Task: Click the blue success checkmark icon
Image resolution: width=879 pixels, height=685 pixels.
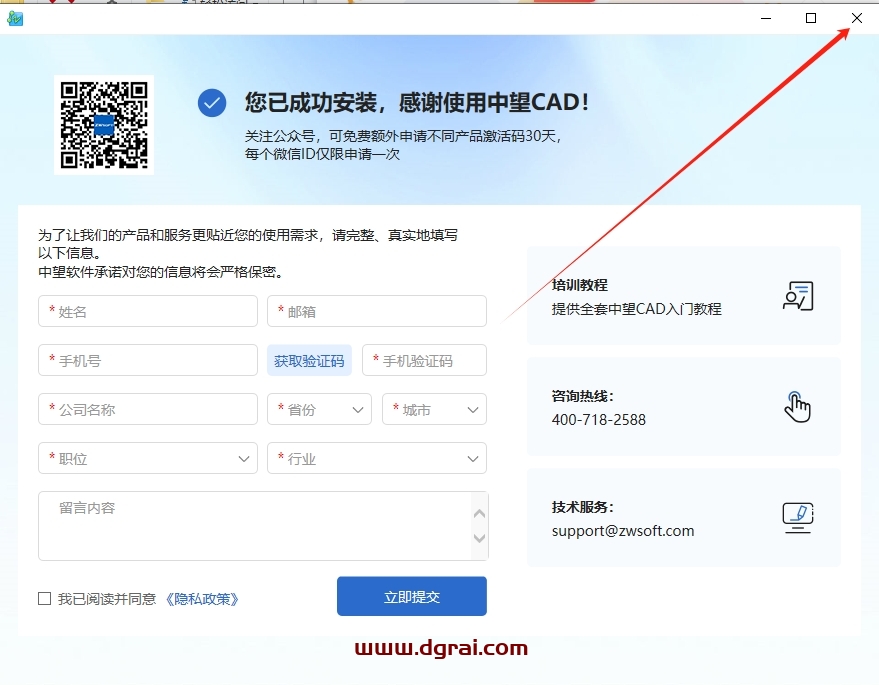Action: [212, 103]
